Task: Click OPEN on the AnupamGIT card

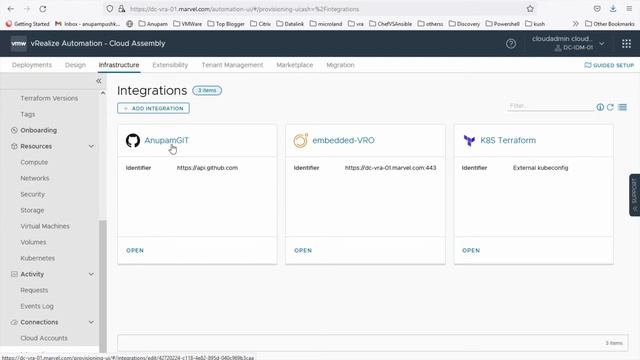Action: [x=135, y=250]
